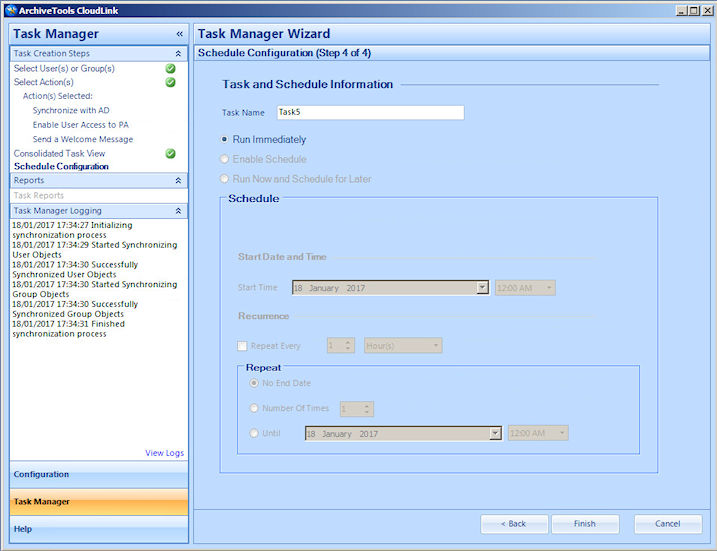This screenshot has width=717, height=551.
Task: Open the Until date dropdown
Action: tap(495, 433)
